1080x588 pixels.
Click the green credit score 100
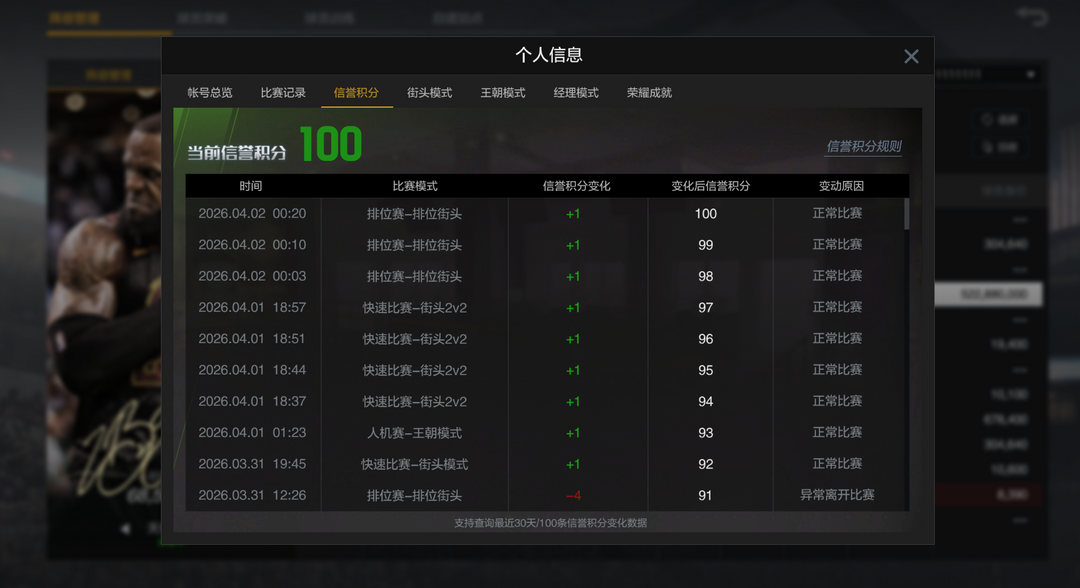tap(333, 144)
